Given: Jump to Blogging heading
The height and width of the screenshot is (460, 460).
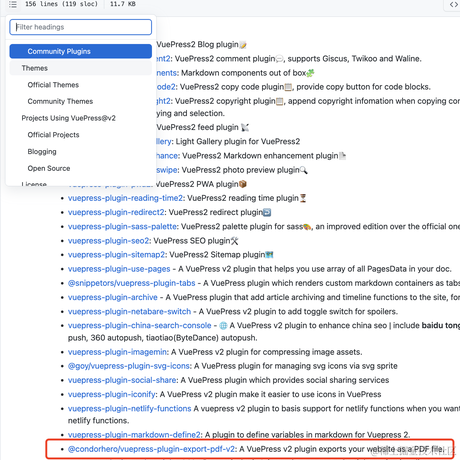Looking at the screenshot, I should click(42, 152).
